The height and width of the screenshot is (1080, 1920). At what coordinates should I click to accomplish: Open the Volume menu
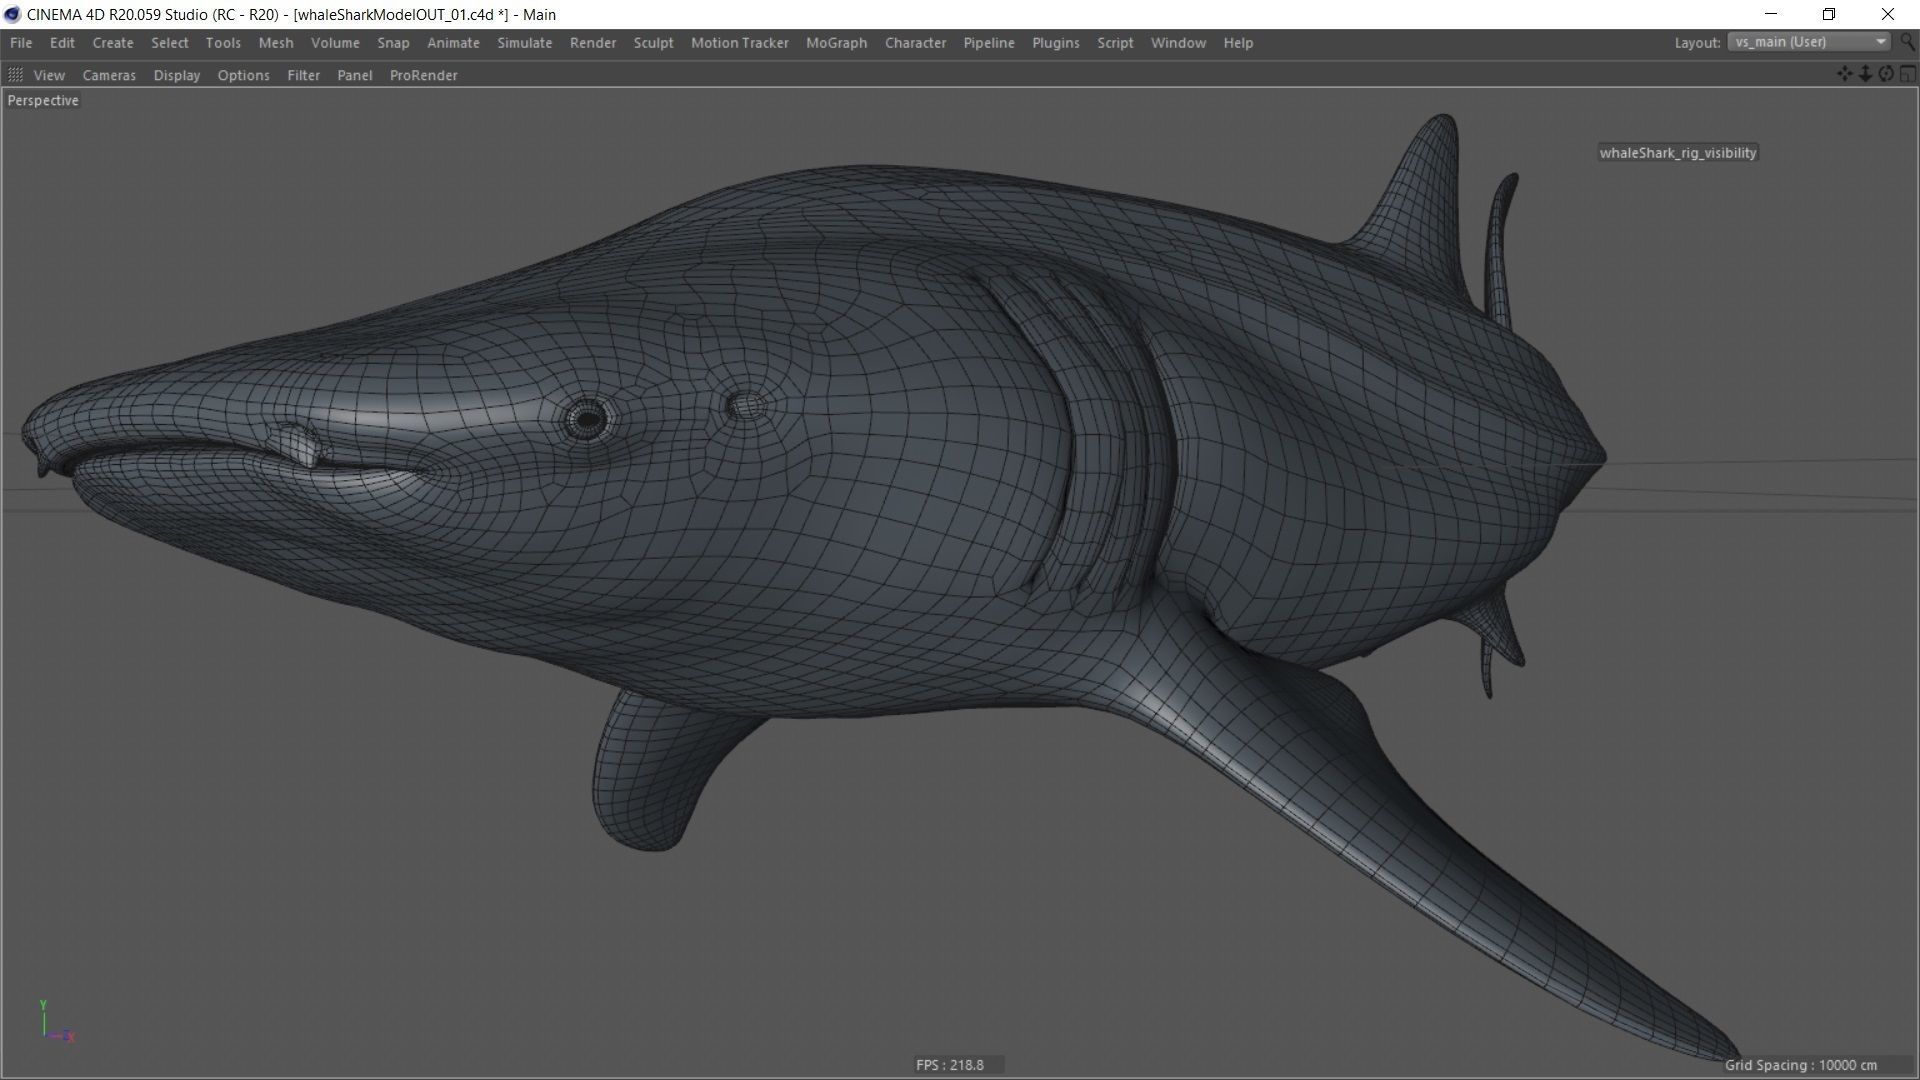coord(335,43)
